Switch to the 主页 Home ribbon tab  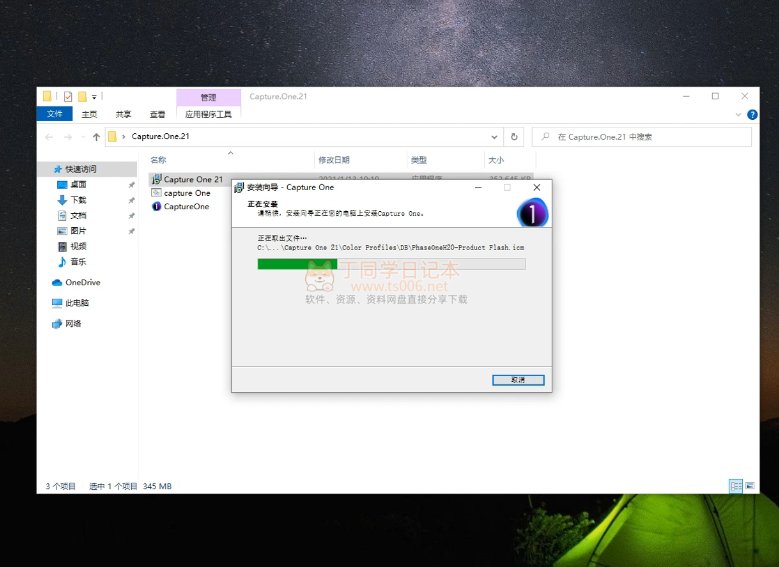click(89, 114)
